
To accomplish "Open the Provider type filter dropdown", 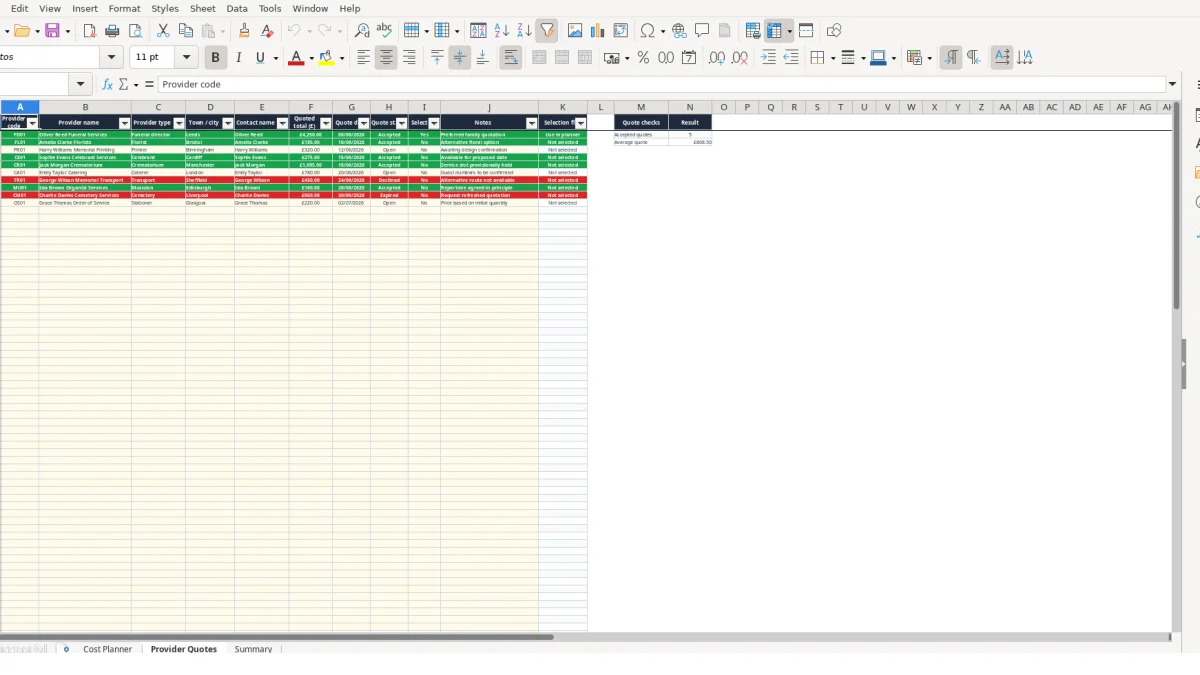I will click(179, 123).
